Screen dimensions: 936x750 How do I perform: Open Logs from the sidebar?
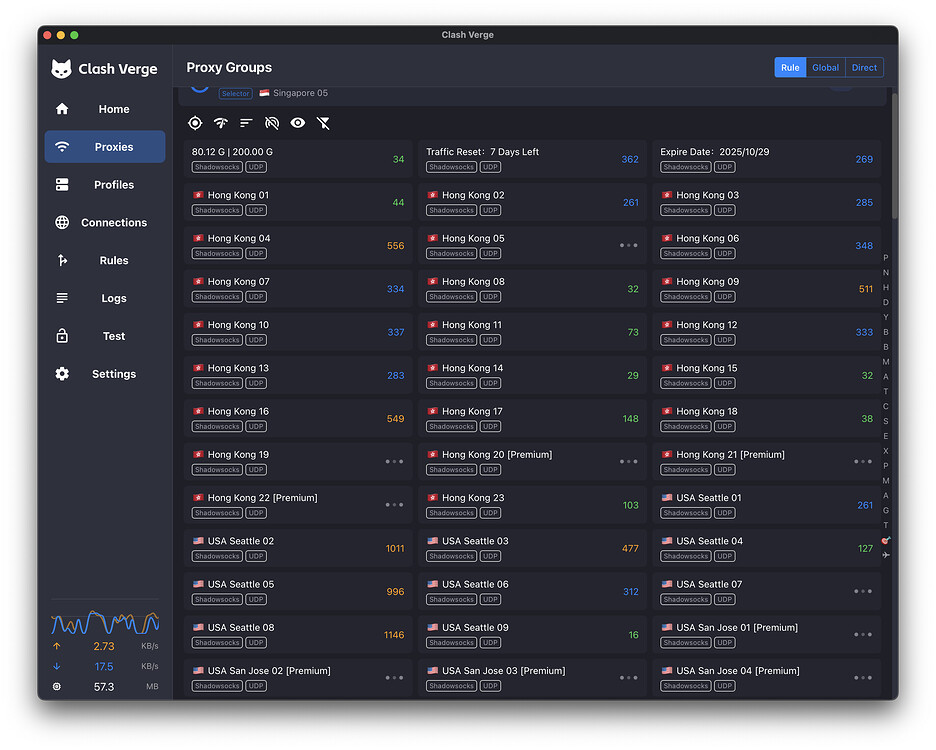pos(105,298)
